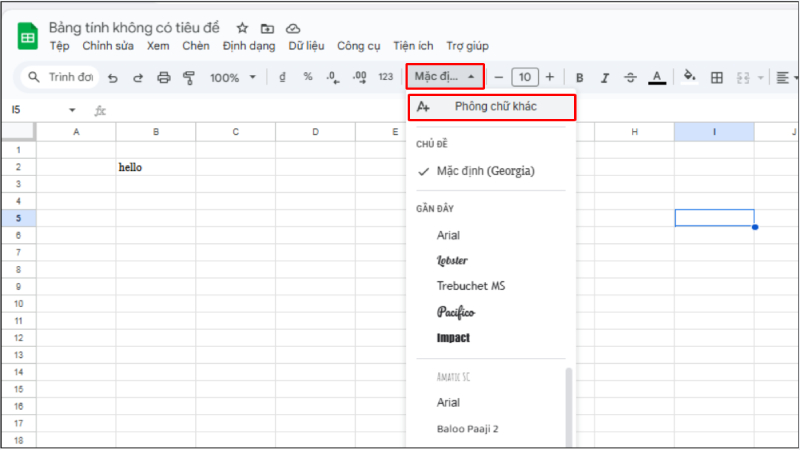Click the font list scrollbar

pos(569,407)
